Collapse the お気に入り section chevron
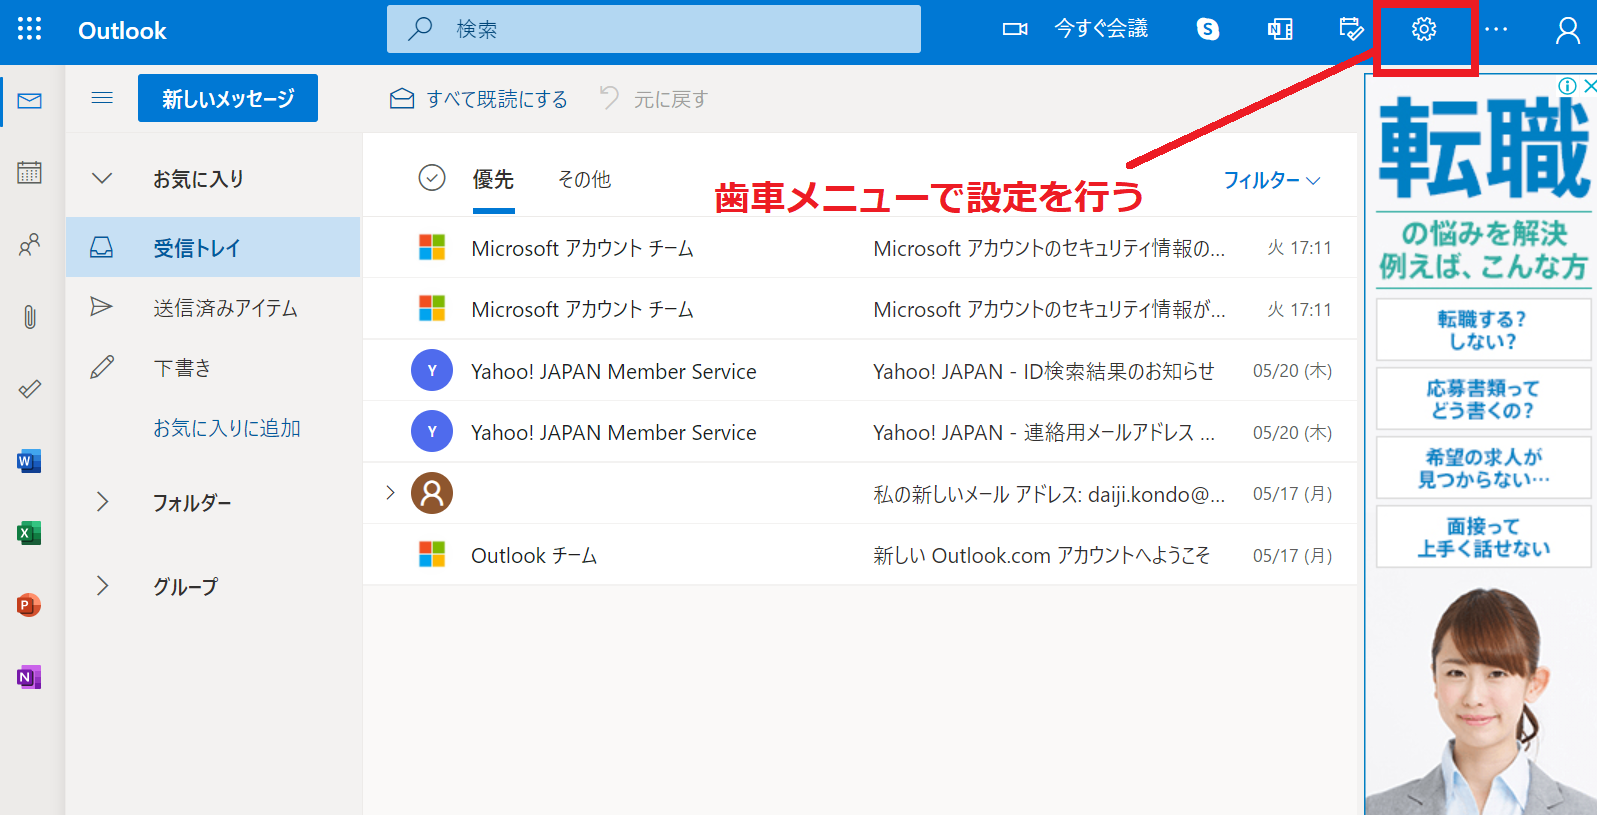 [x=102, y=179]
